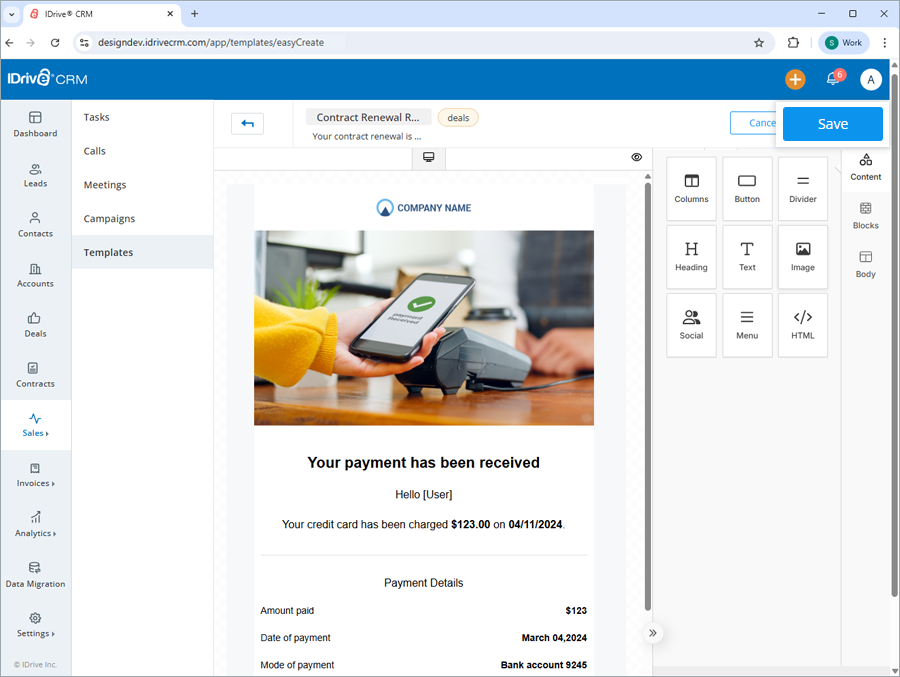The image size is (900, 677).
Task: Save the Contract Renewal template
Action: pyautogui.click(x=832, y=124)
